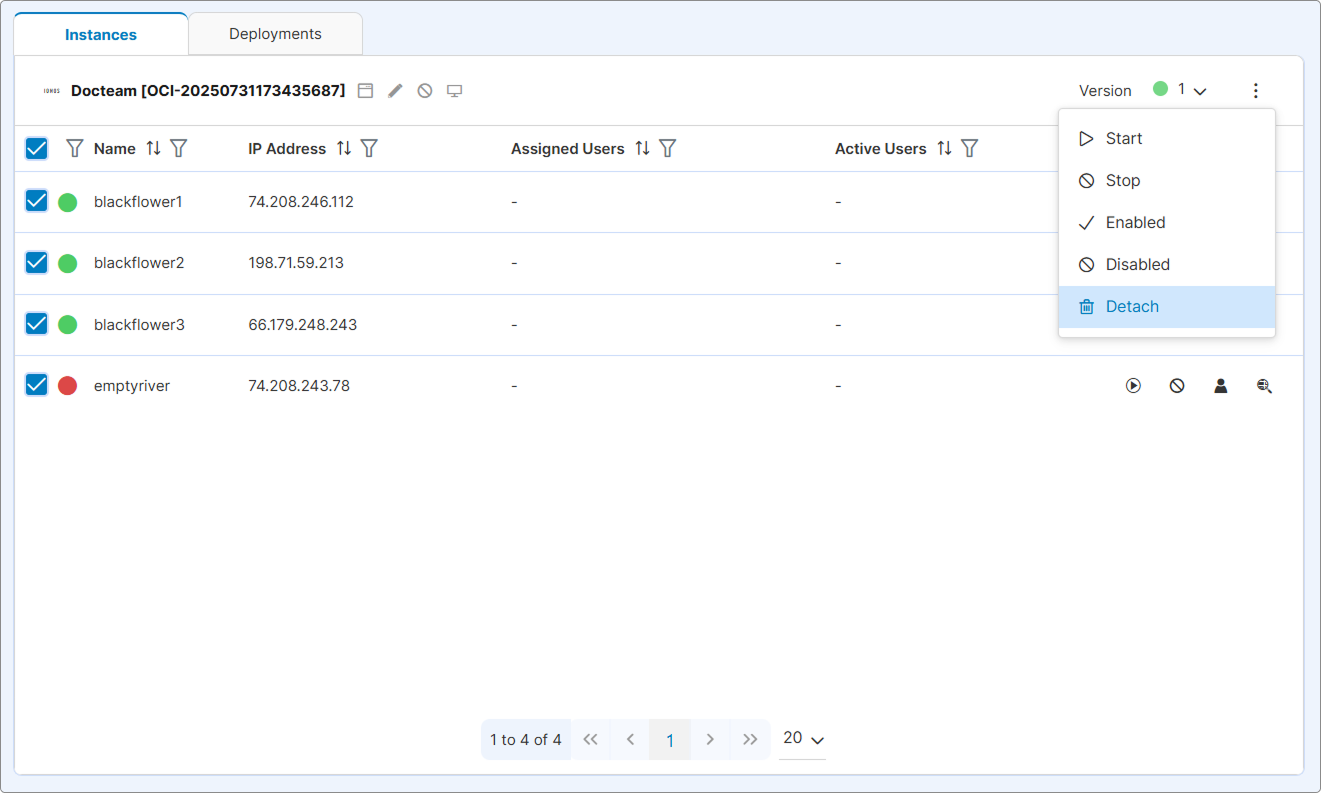This screenshot has width=1321, height=793.
Task: Sort by the Active Users column
Action: (x=944, y=149)
